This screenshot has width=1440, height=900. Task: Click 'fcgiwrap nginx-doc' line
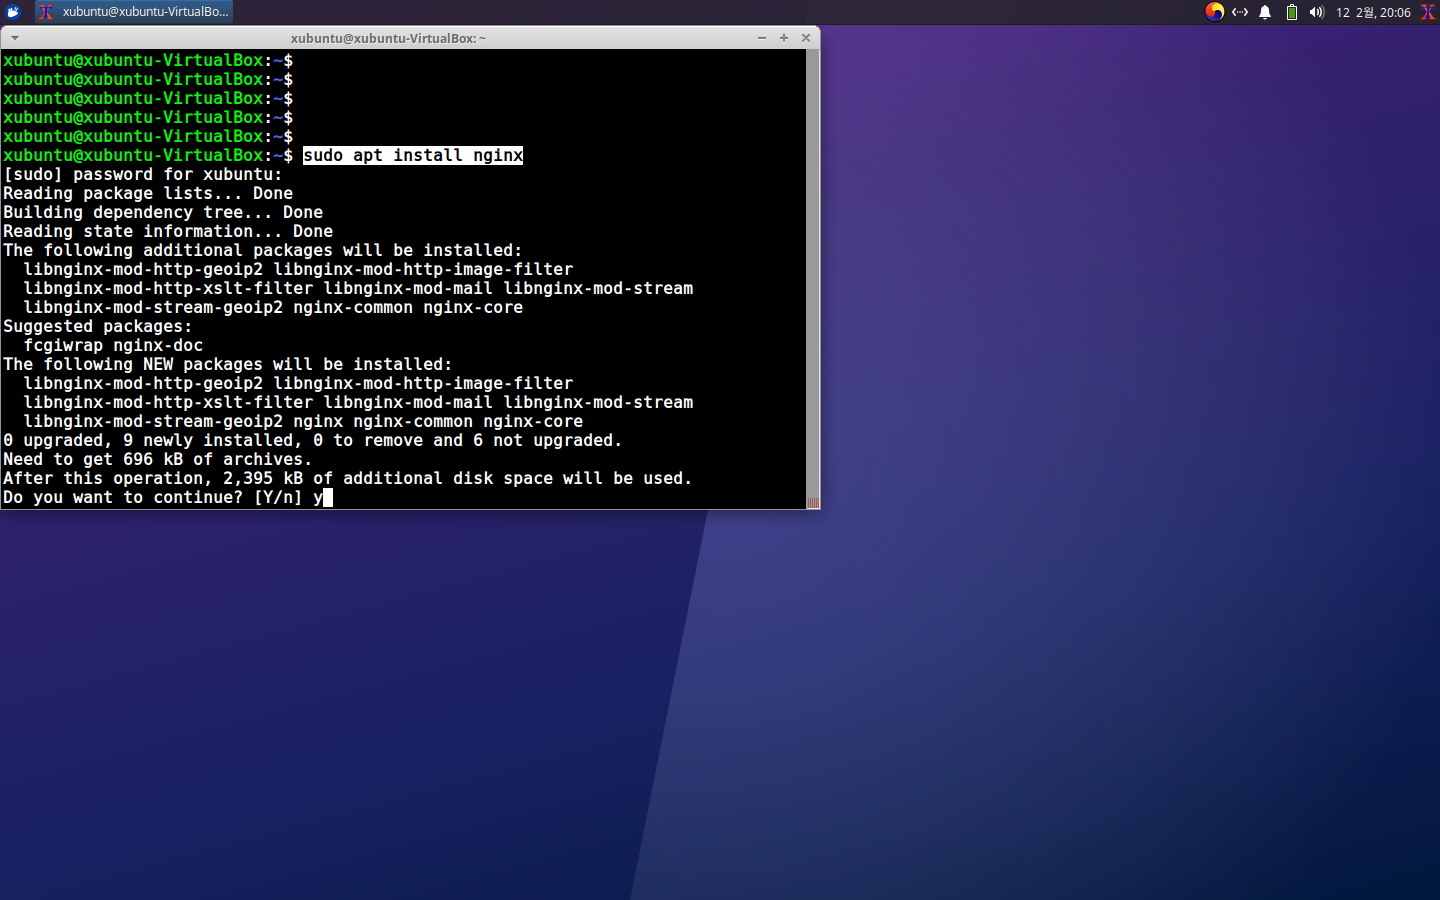(113, 345)
